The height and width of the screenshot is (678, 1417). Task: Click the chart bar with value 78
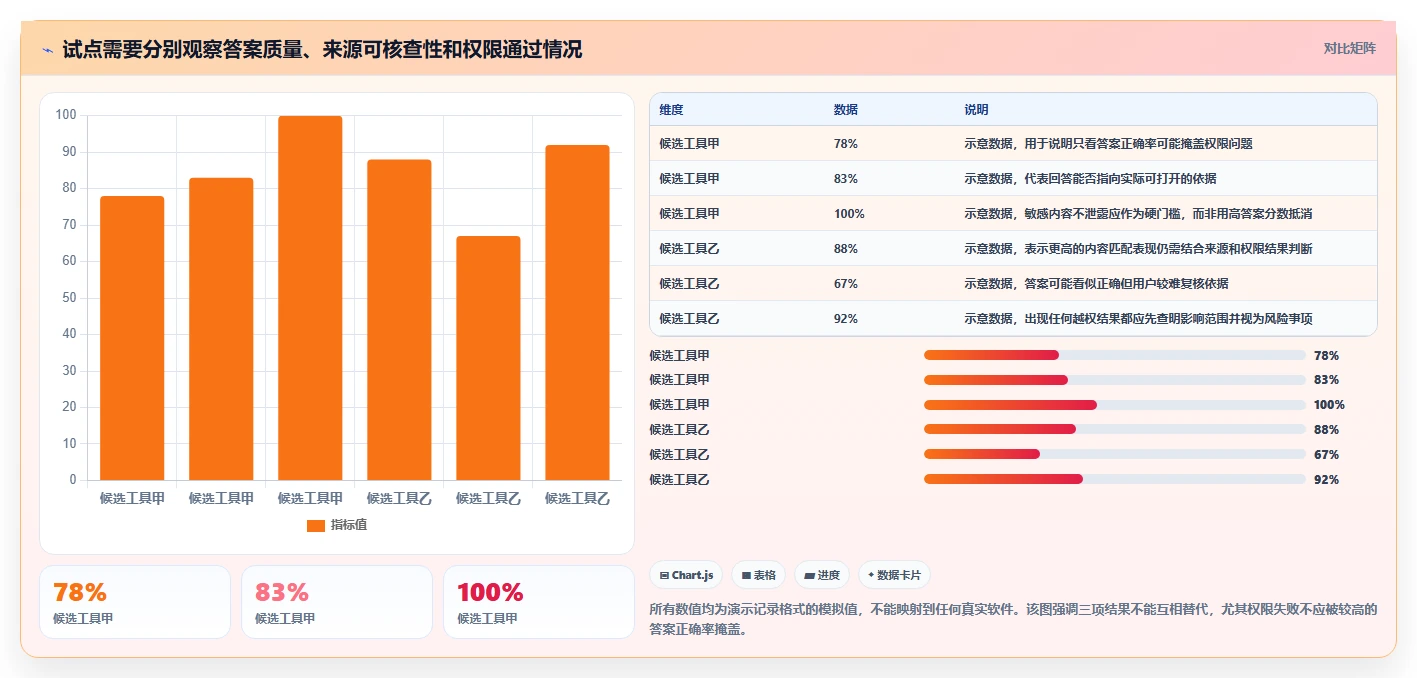tap(132, 338)
